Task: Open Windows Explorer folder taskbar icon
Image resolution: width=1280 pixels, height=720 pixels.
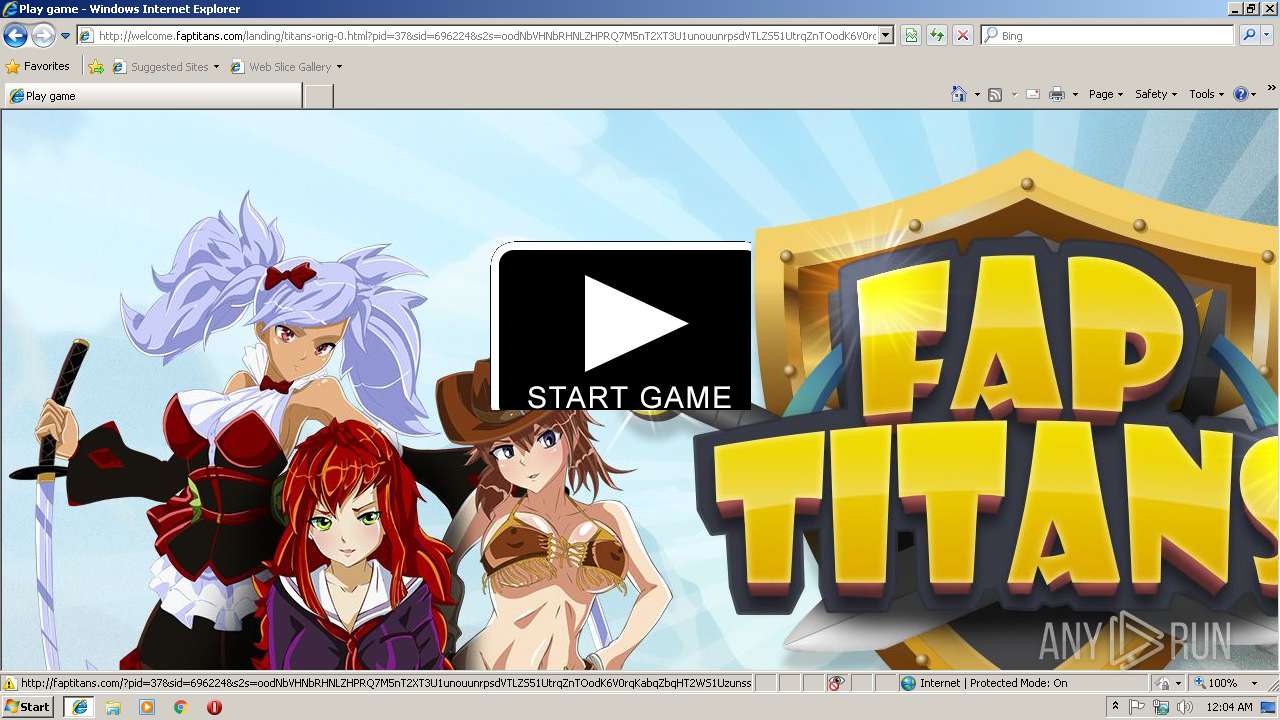Action: click(x=113, y=707)
